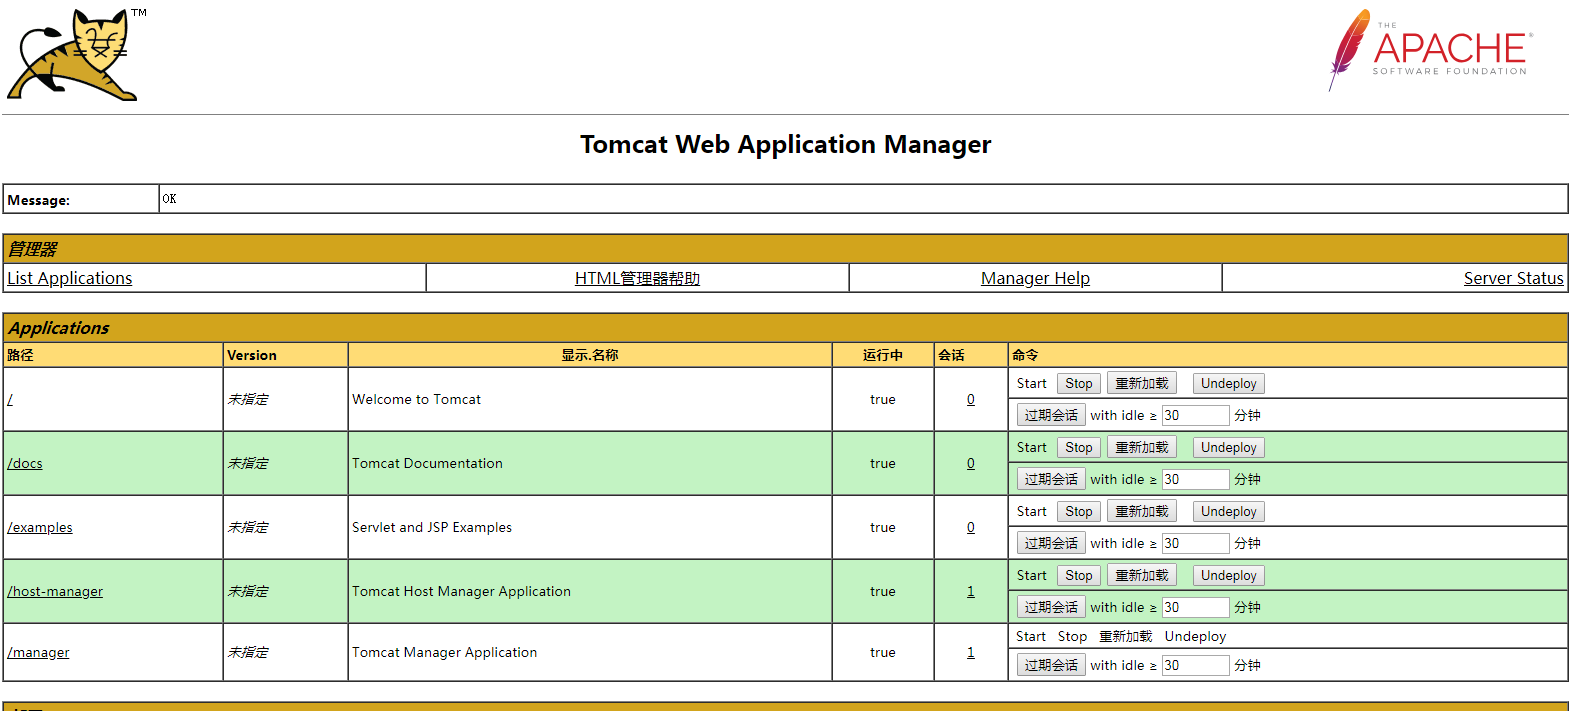Image resolution: width=1574 pixels, height=711 pixels.
Task: Click the session count for Welcome to Tomcat
Action: [x=971, y=399]
